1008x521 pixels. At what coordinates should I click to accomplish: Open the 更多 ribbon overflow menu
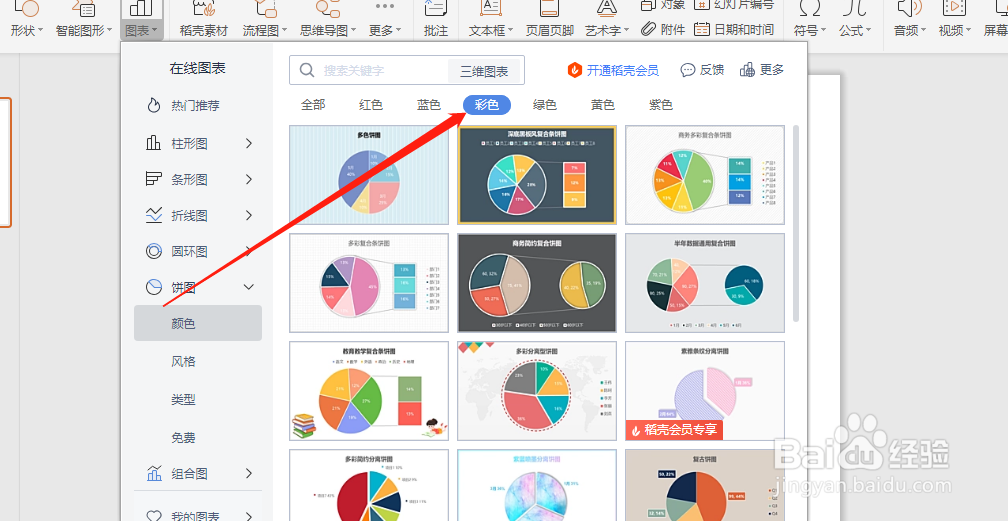coord(385,19)
